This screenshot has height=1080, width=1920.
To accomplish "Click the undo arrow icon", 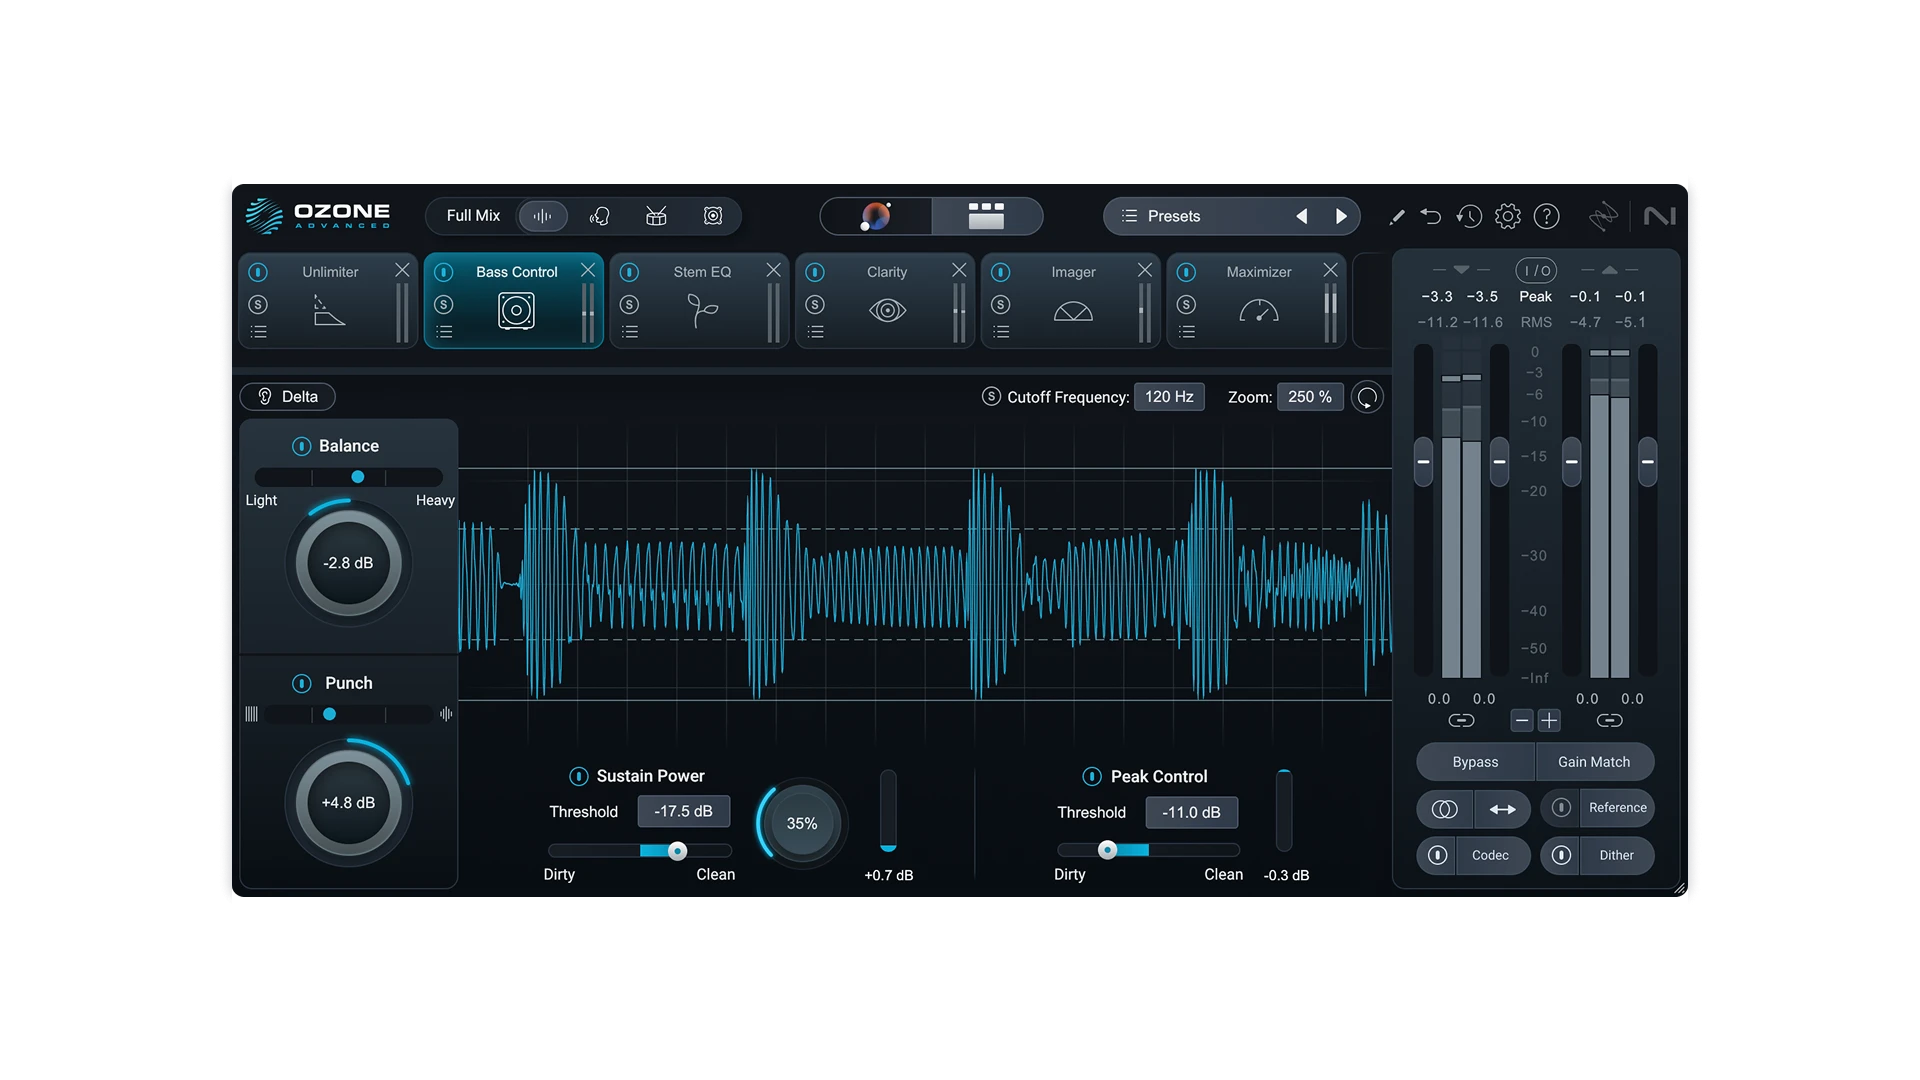I will click(1430, 216).
